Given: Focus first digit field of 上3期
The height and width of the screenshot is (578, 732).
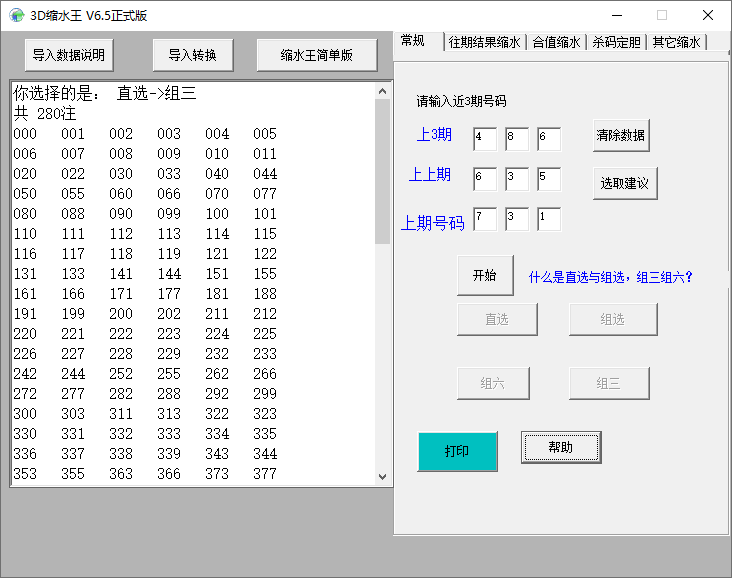Looking at the screenshot, I should pos(485,139).
